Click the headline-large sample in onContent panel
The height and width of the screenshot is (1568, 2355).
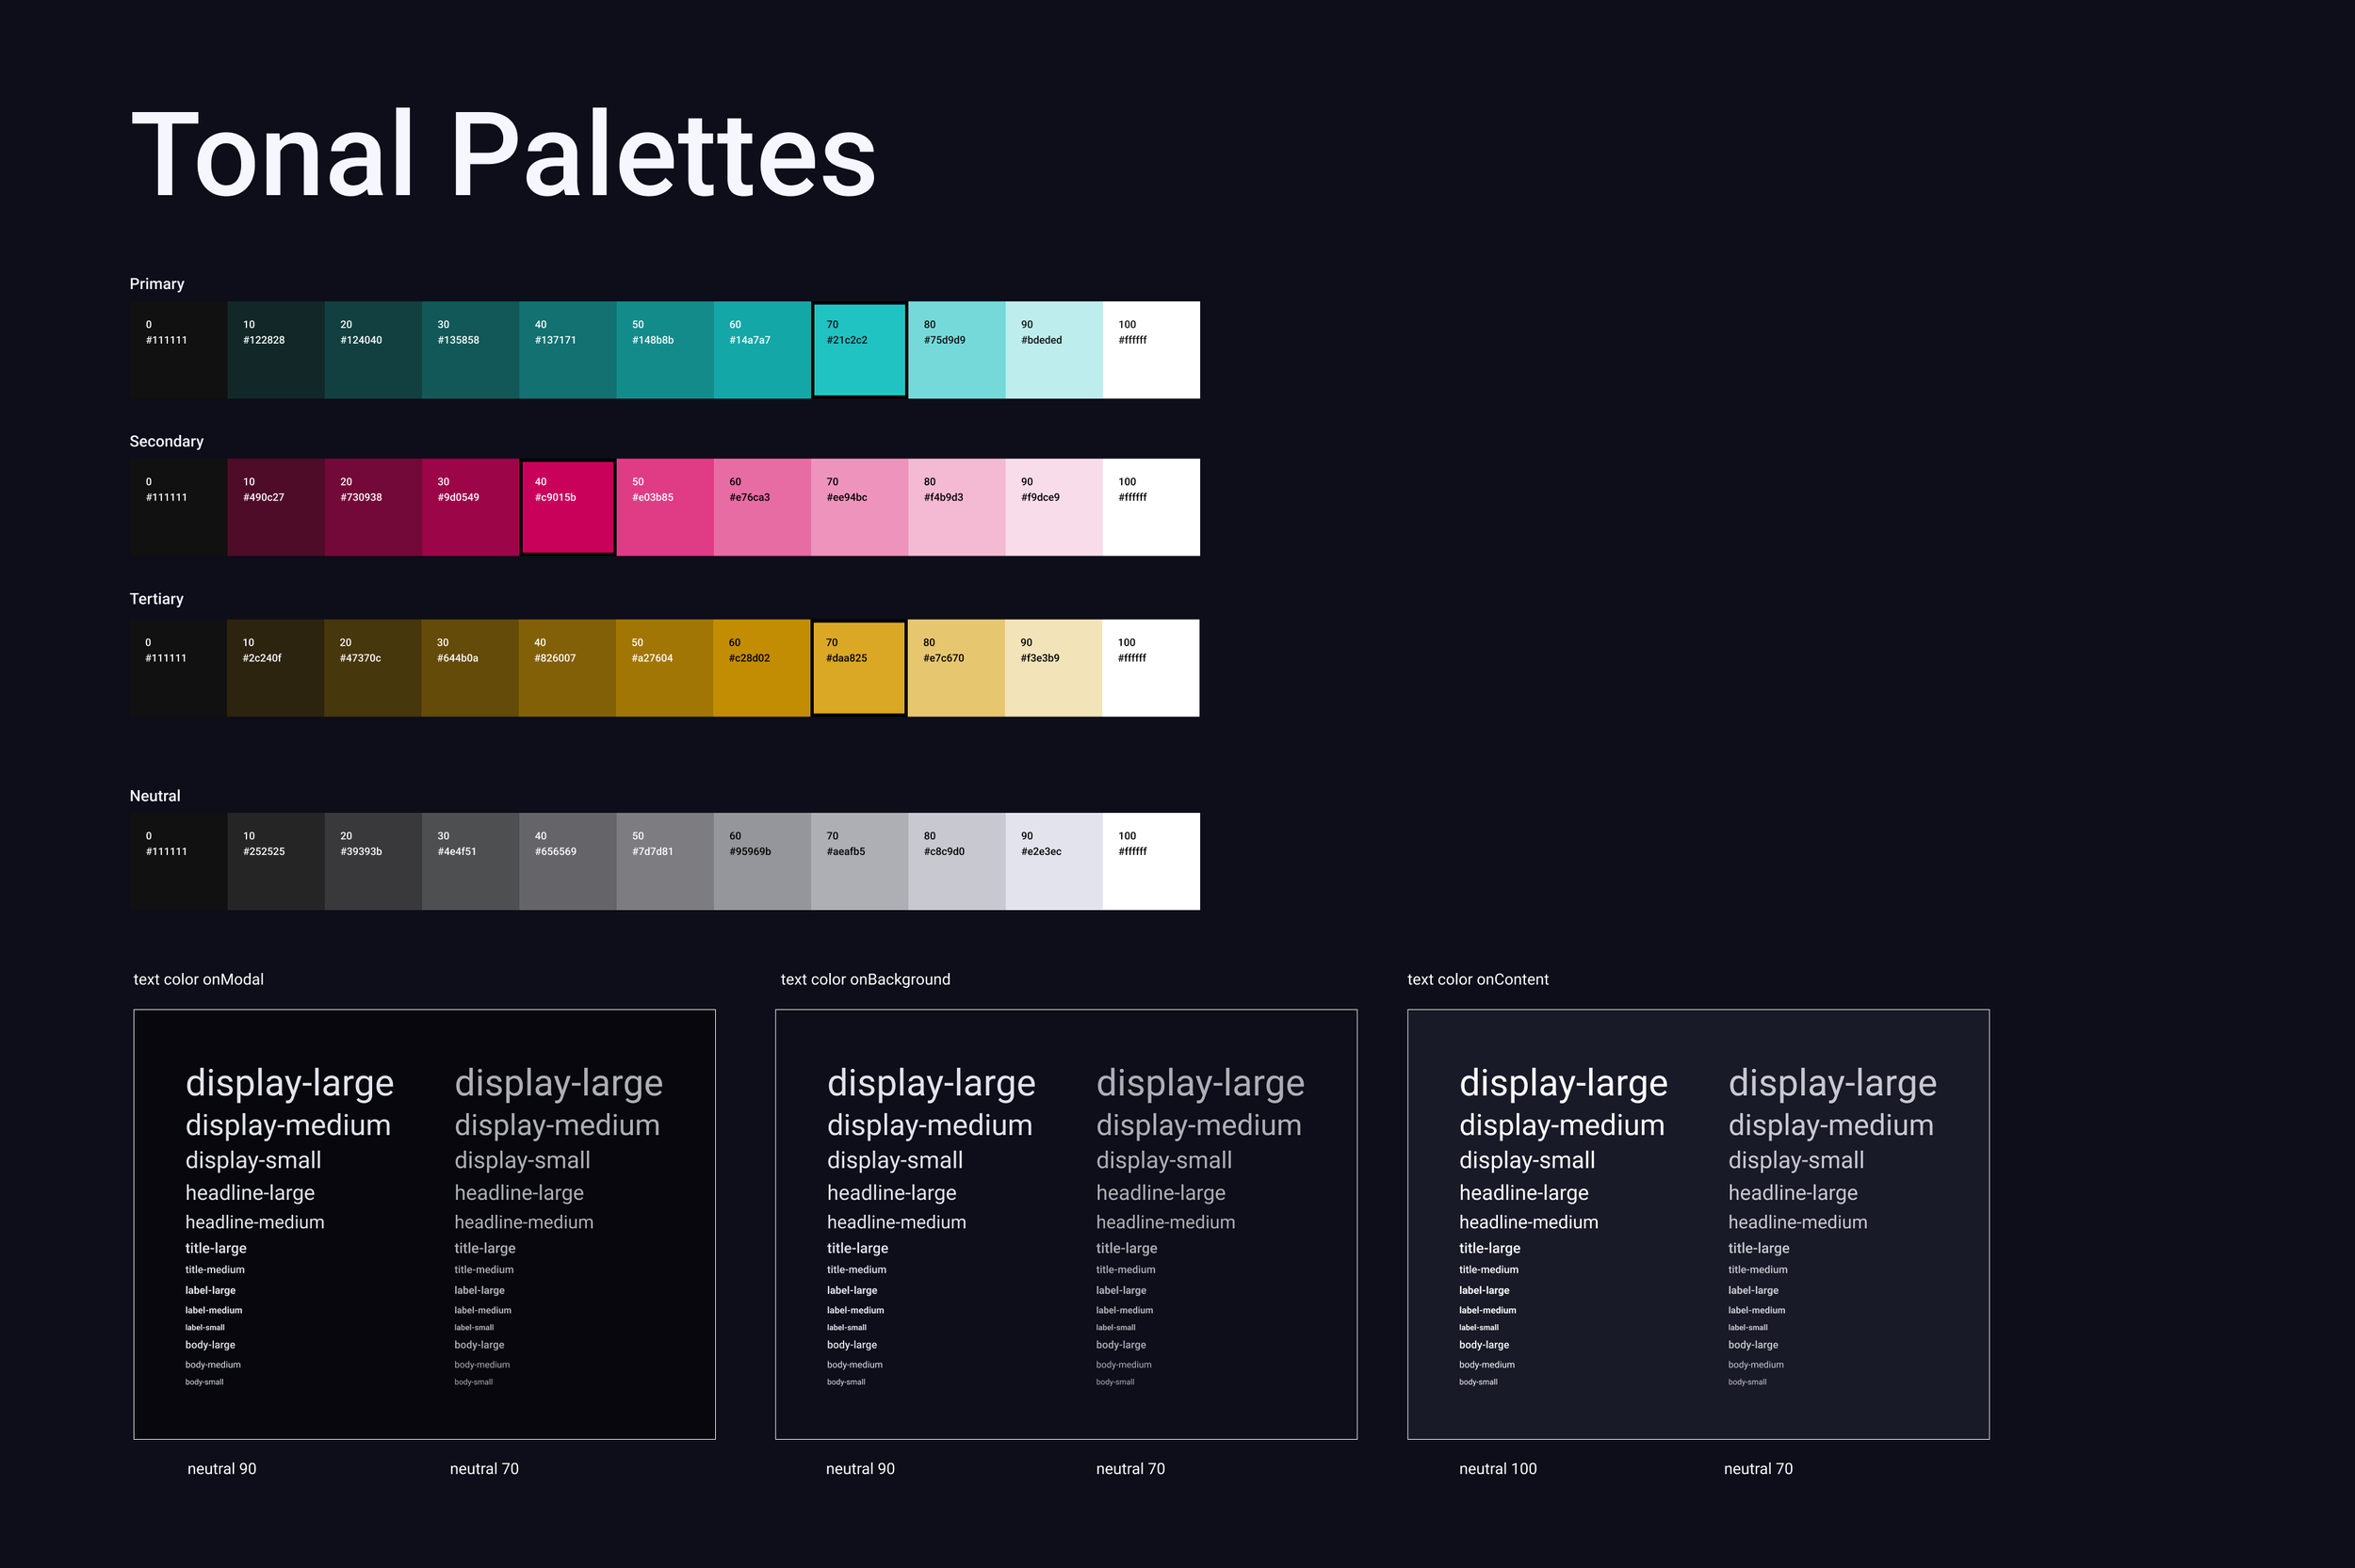(x=1523, y=1192)
